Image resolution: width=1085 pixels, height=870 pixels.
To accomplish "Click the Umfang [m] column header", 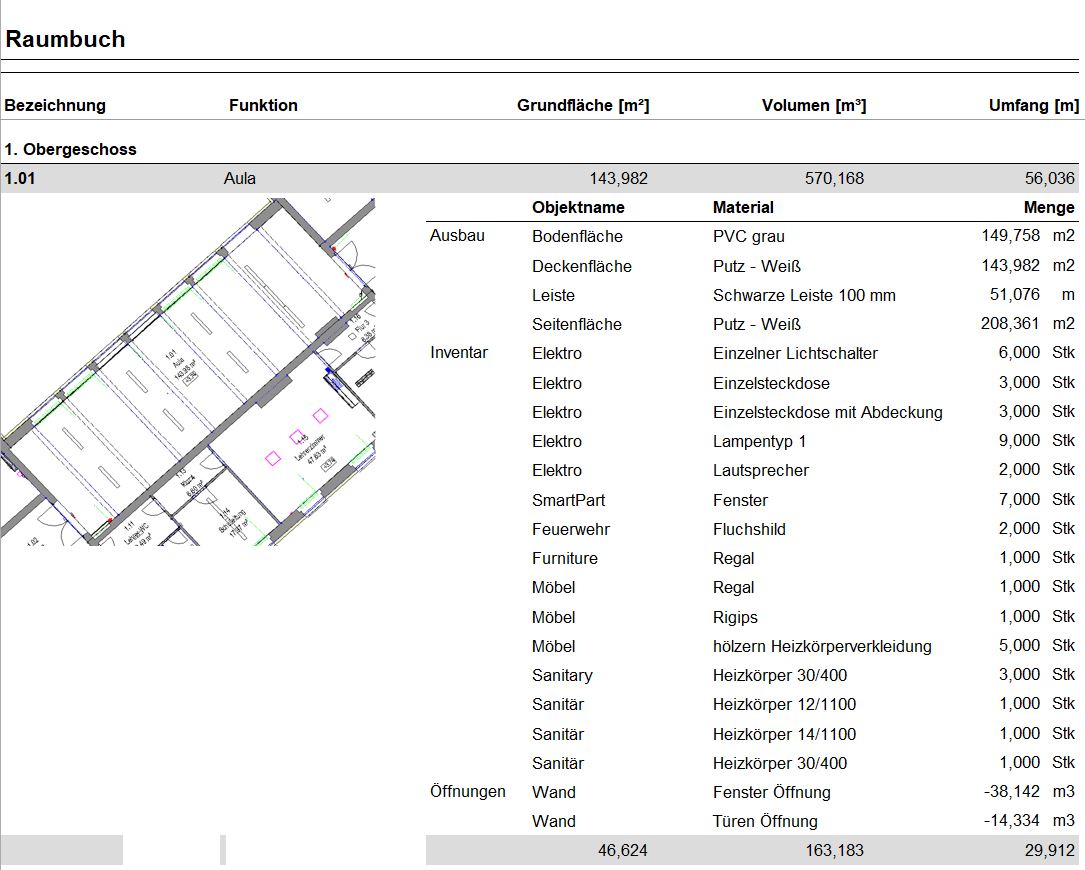I will pos(1033,105).
